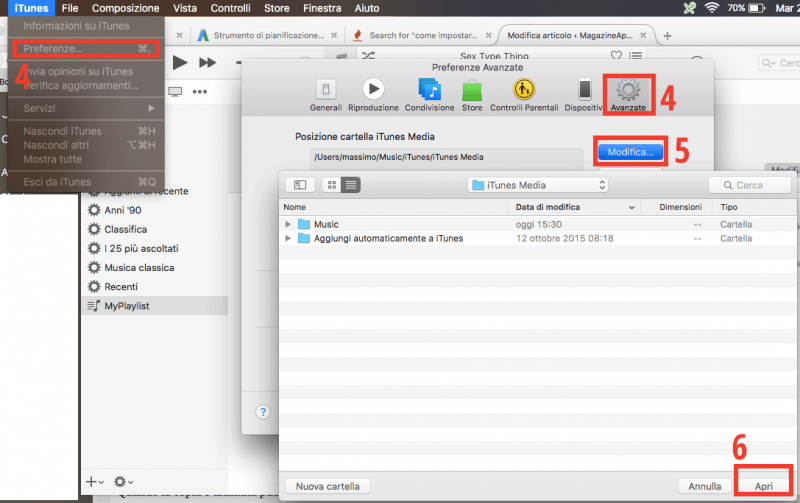Switch file dialog to icon view
This screenshot has width=800, height=503.
point(331,185)
